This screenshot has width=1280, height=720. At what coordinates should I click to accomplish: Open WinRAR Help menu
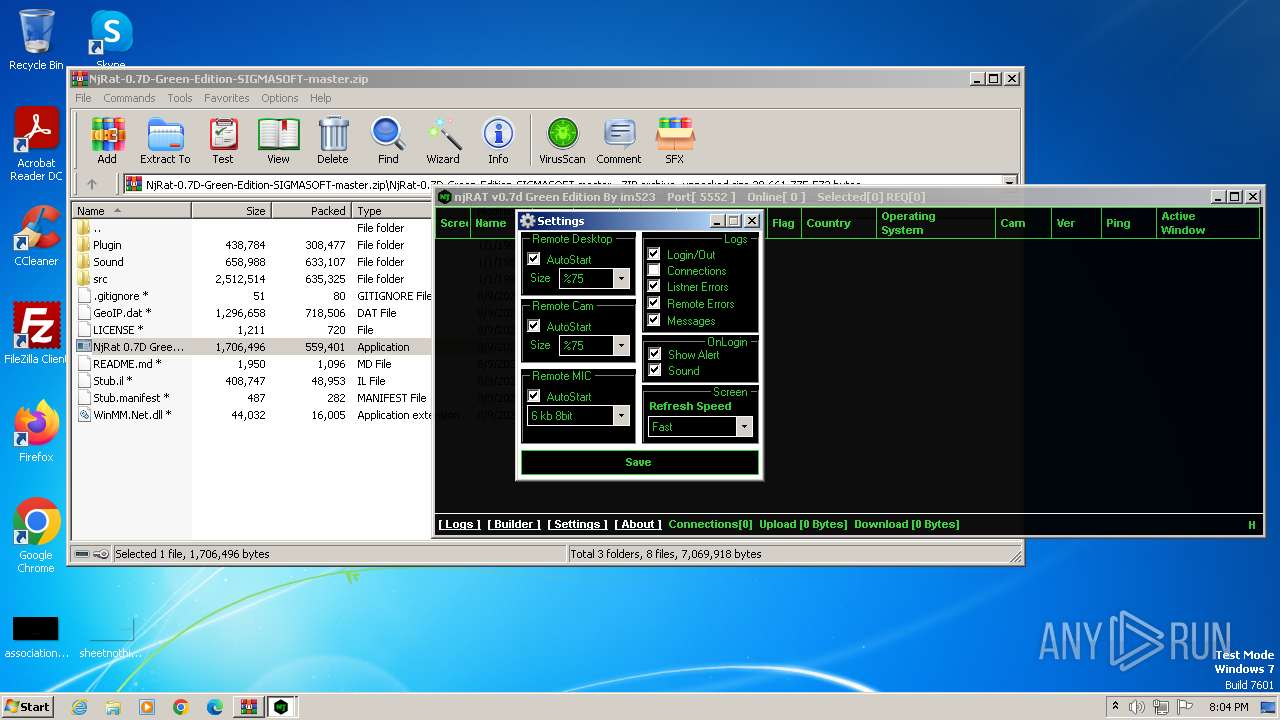pyautogui.click(x=320, y=98)
